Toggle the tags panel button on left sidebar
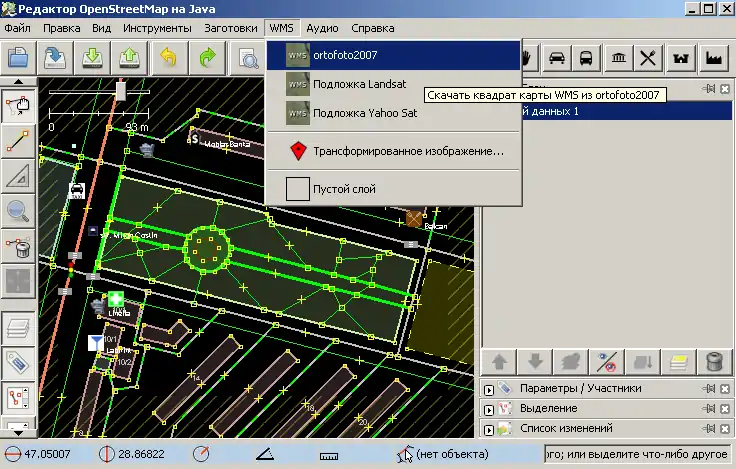 [x=18, y=361]
